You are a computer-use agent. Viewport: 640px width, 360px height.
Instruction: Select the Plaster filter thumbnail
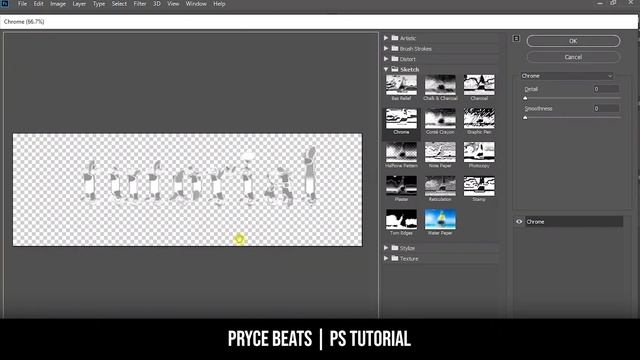pyautogui.click(x=401, y=186)
